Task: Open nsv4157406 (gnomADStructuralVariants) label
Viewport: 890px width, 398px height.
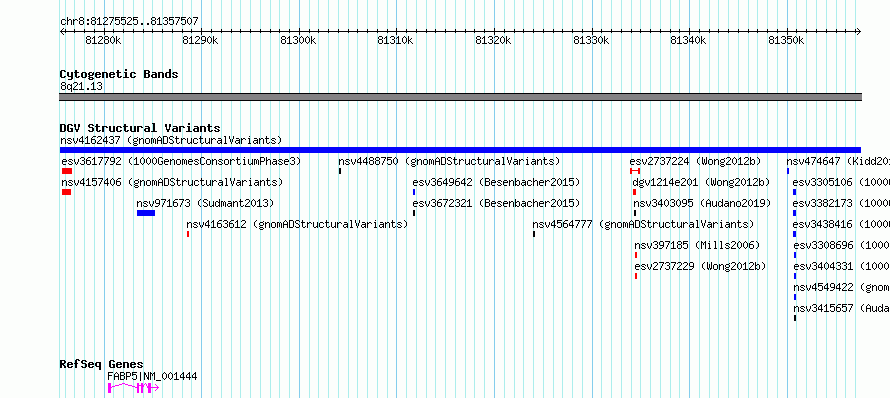Action: (x=172, y=182)
